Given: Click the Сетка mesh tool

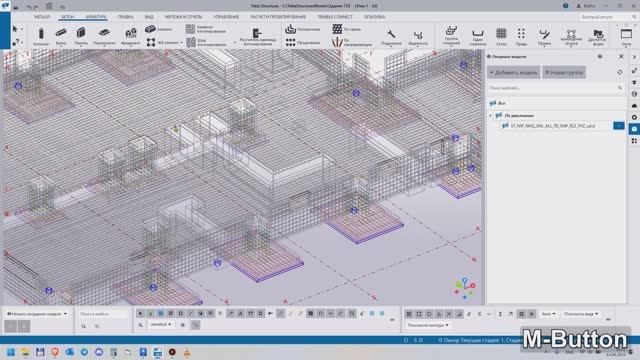Looking at the screenshot, I should pyautogui.click(x=501, y=36).
